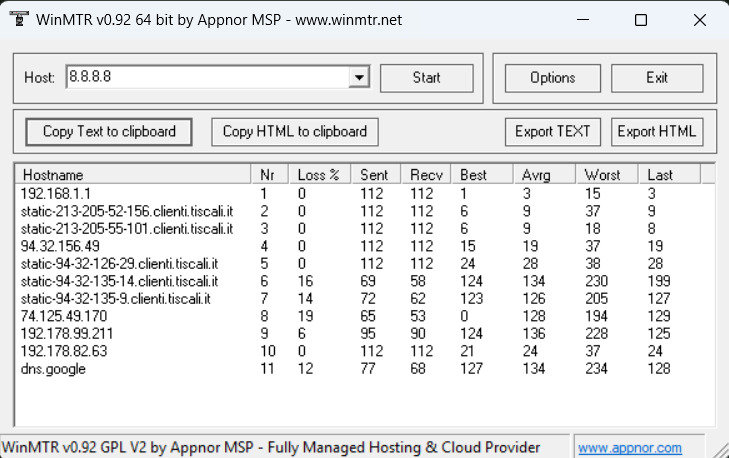
Task: Click the Export HTML button
Action: [656, 132]
